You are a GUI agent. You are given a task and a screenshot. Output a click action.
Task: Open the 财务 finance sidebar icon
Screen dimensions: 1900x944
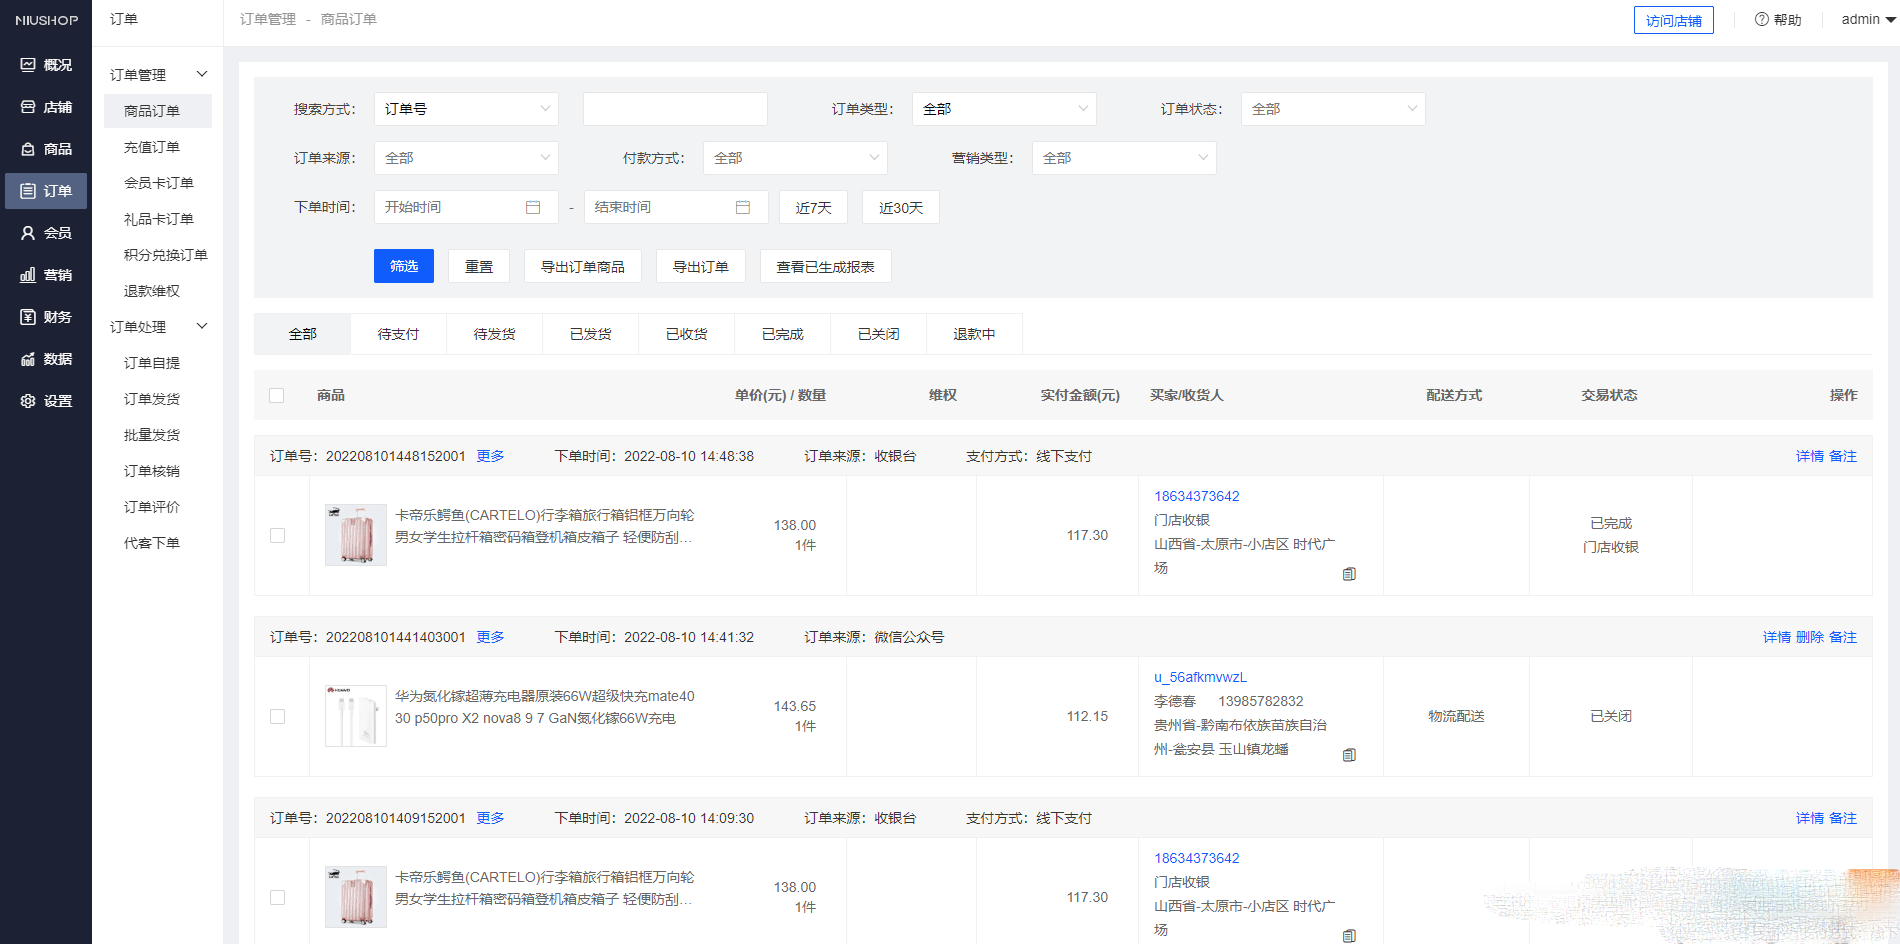click(x=28, y=317)
